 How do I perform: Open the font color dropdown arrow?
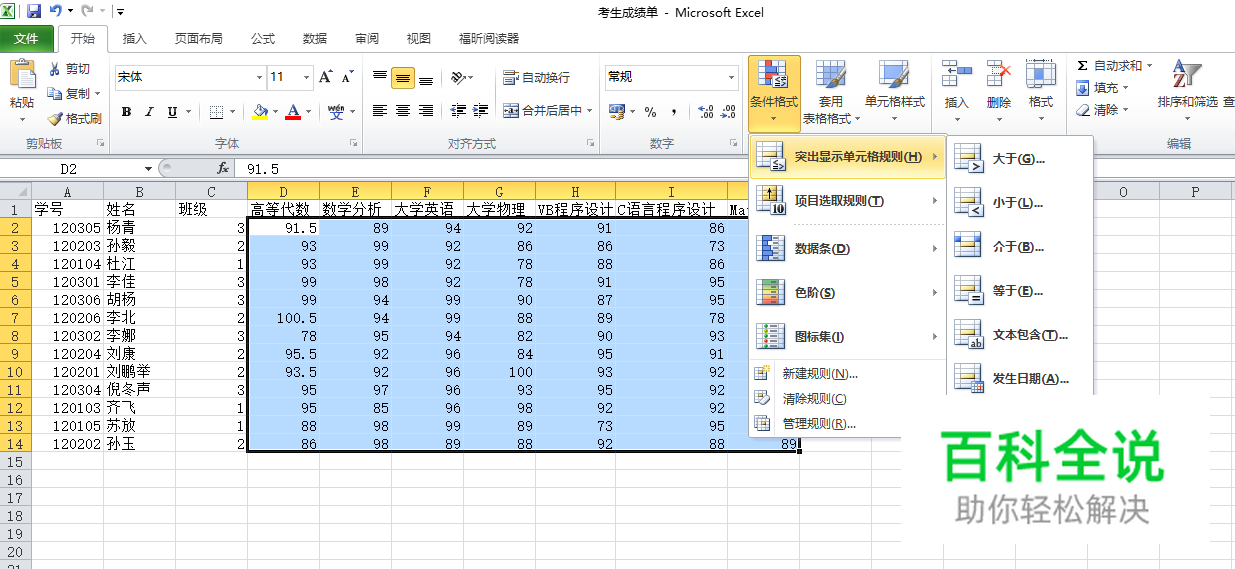click(x=308, y=112)
